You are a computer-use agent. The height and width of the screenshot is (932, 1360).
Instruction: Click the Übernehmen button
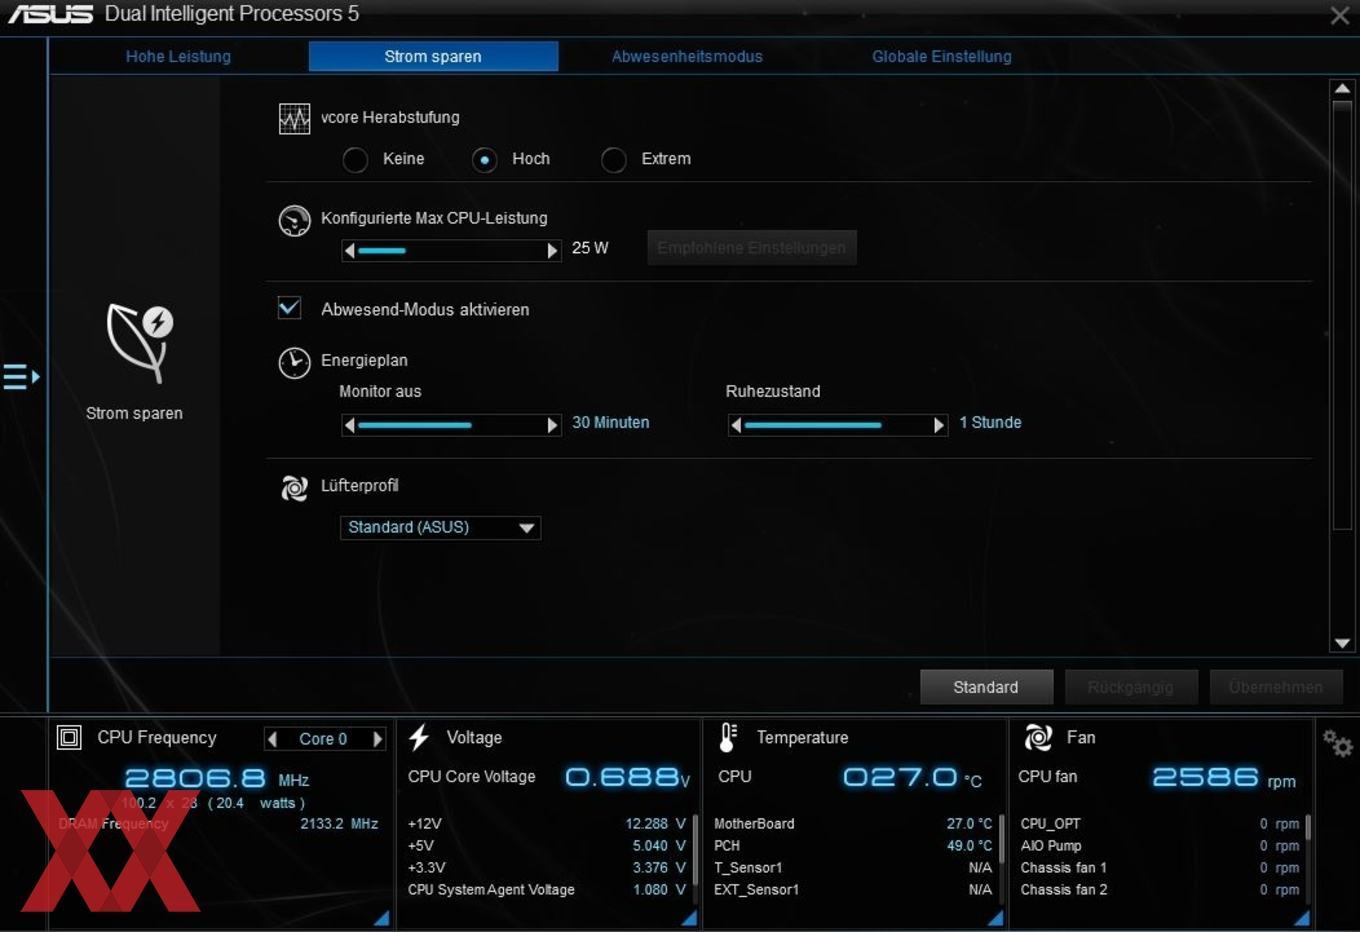(x=1275, y=687)
